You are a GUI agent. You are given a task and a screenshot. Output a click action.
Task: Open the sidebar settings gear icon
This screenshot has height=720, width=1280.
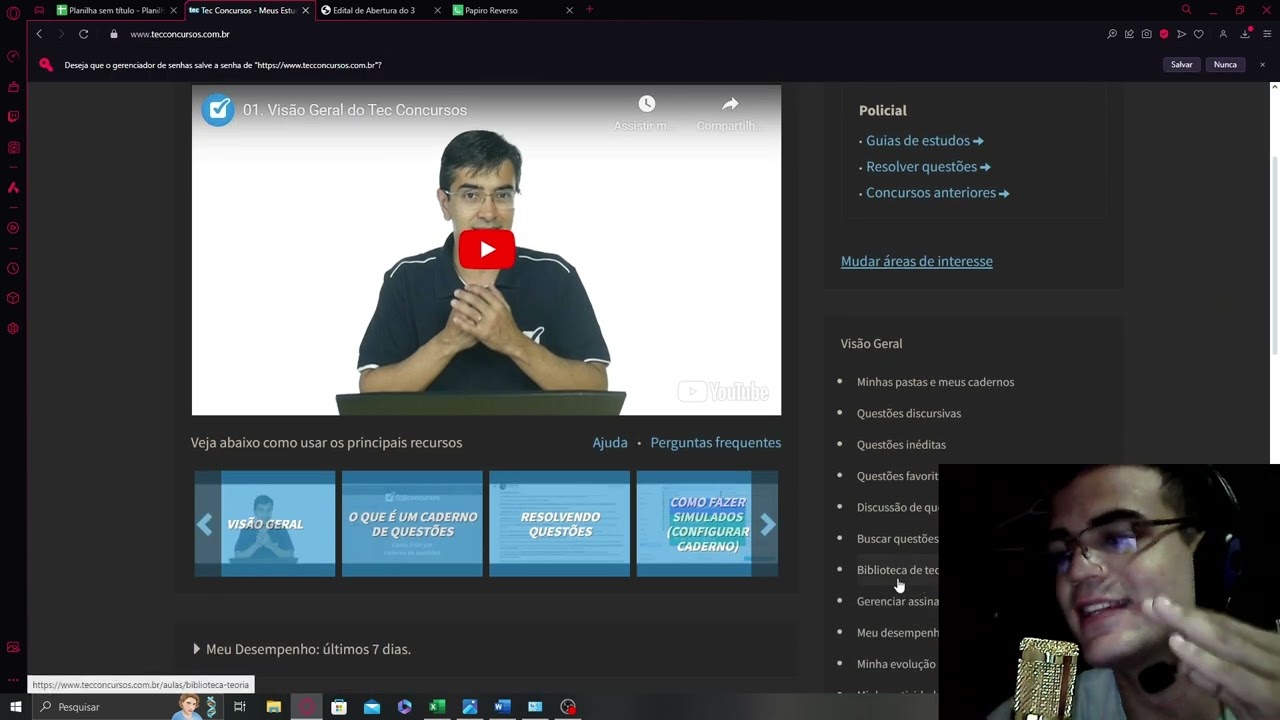click(13, 328)
